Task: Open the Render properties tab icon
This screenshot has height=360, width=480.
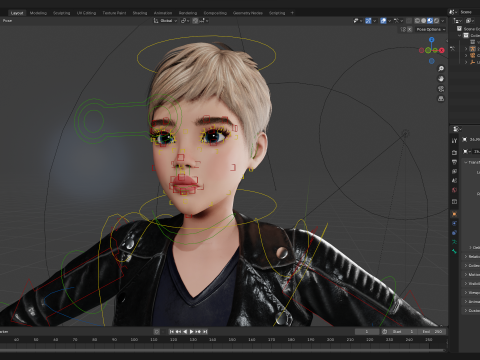Action: pos(454,152)
